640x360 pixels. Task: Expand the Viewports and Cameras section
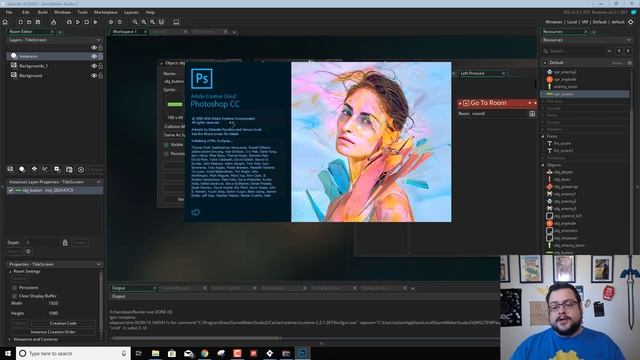point(10,339)
